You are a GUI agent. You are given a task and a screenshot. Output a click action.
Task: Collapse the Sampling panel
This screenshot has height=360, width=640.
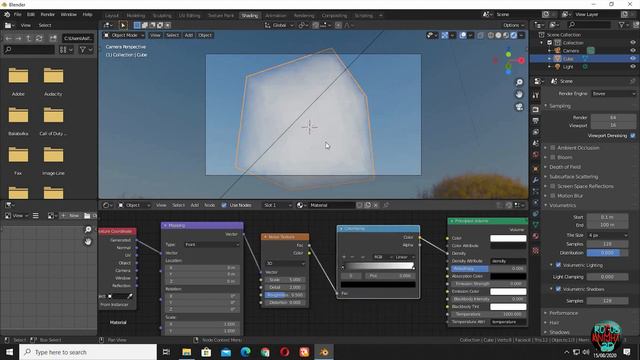(x=559, y=106)
